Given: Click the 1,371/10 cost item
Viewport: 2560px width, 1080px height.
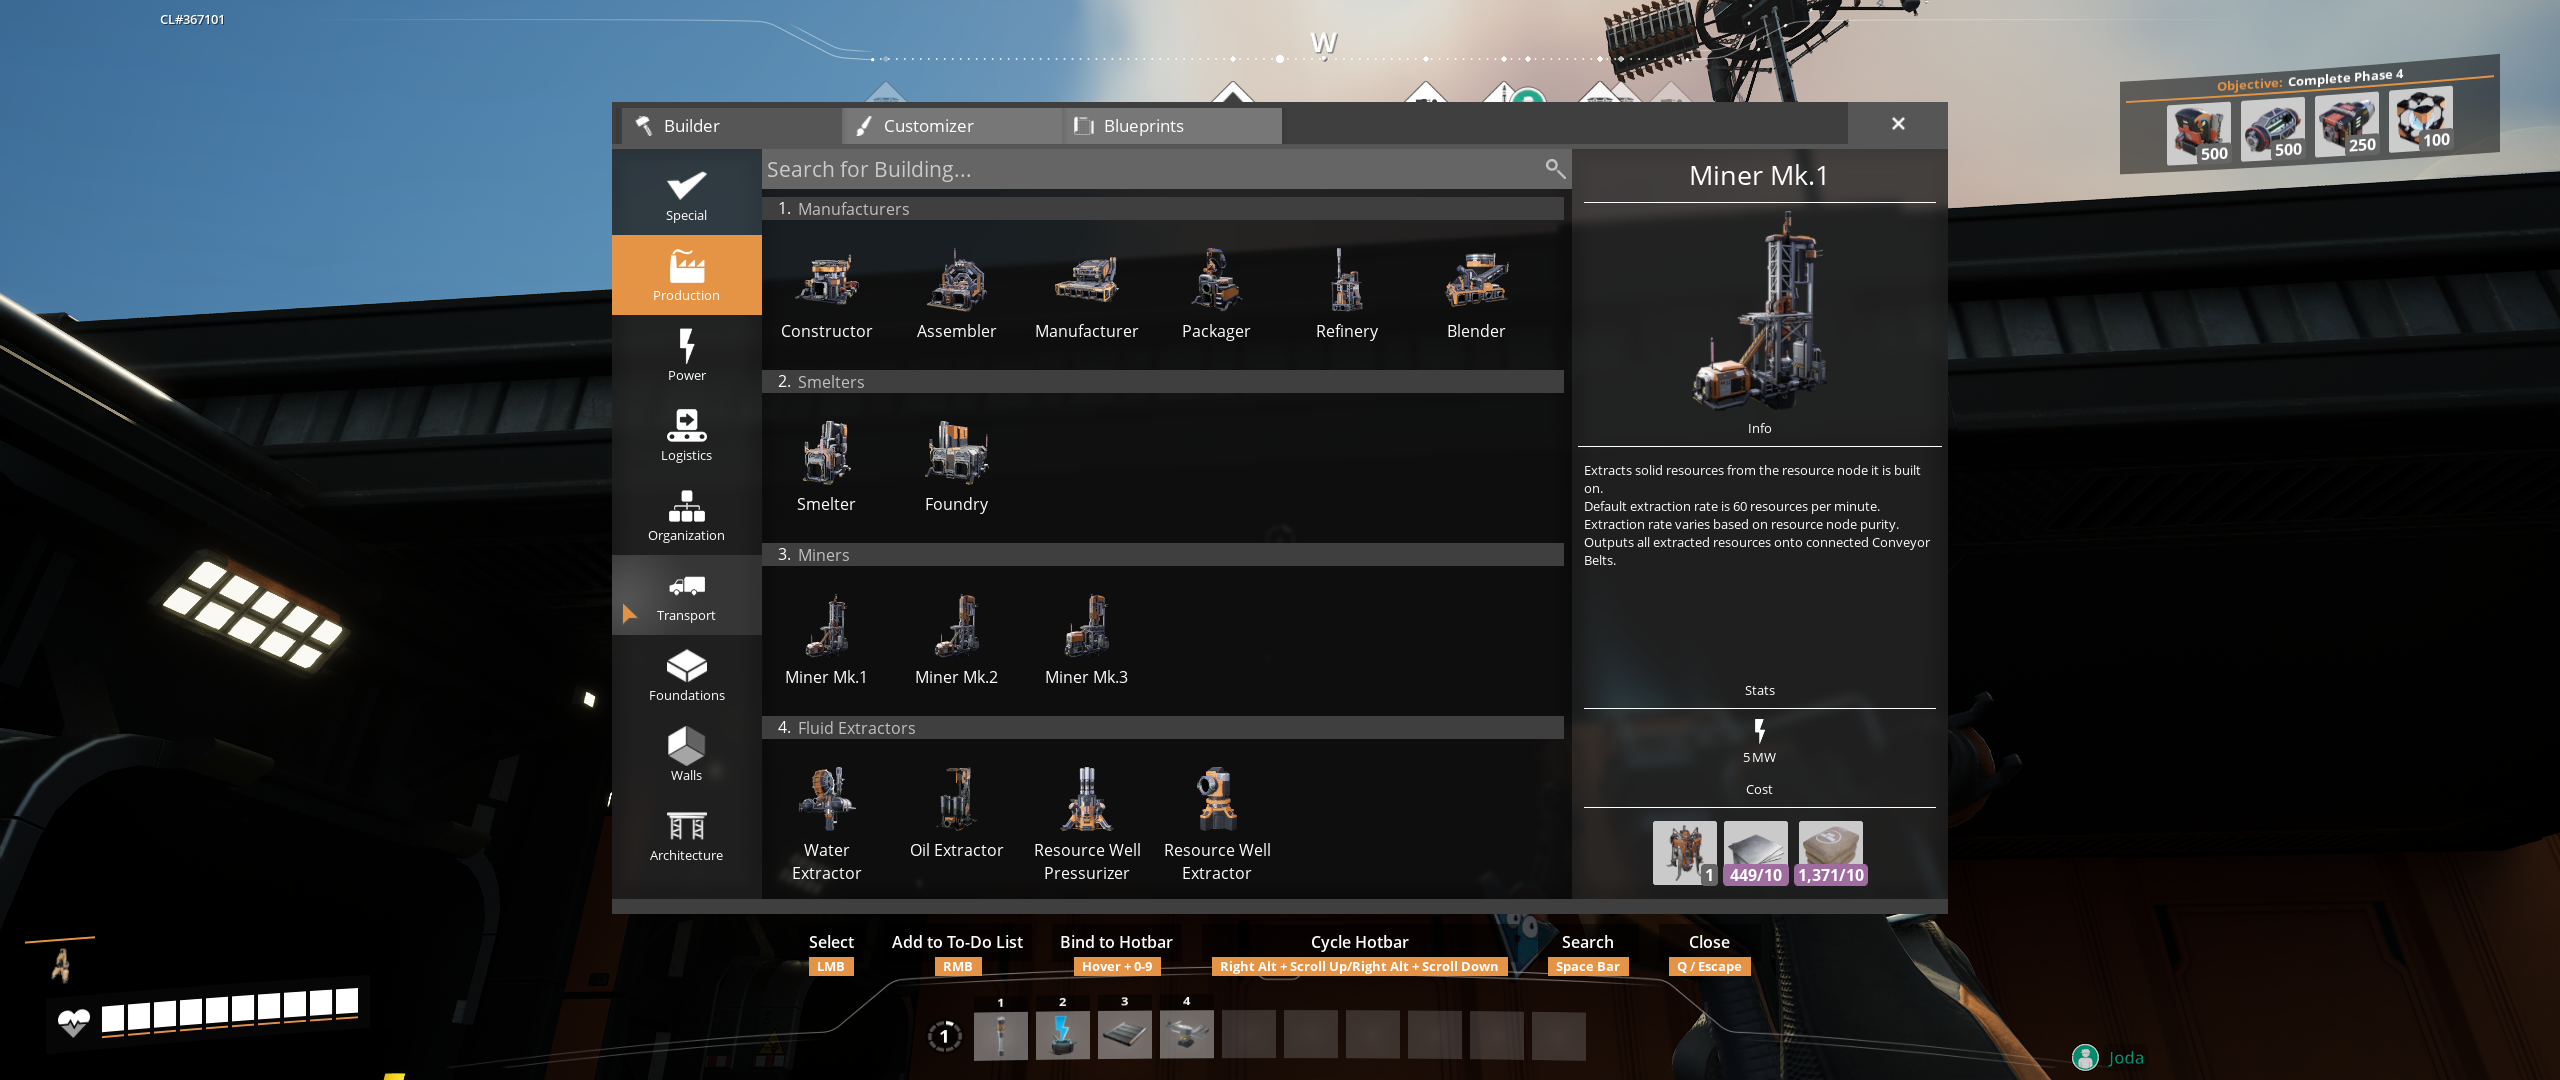Looking at the screenshot, I should point(1831,853).
